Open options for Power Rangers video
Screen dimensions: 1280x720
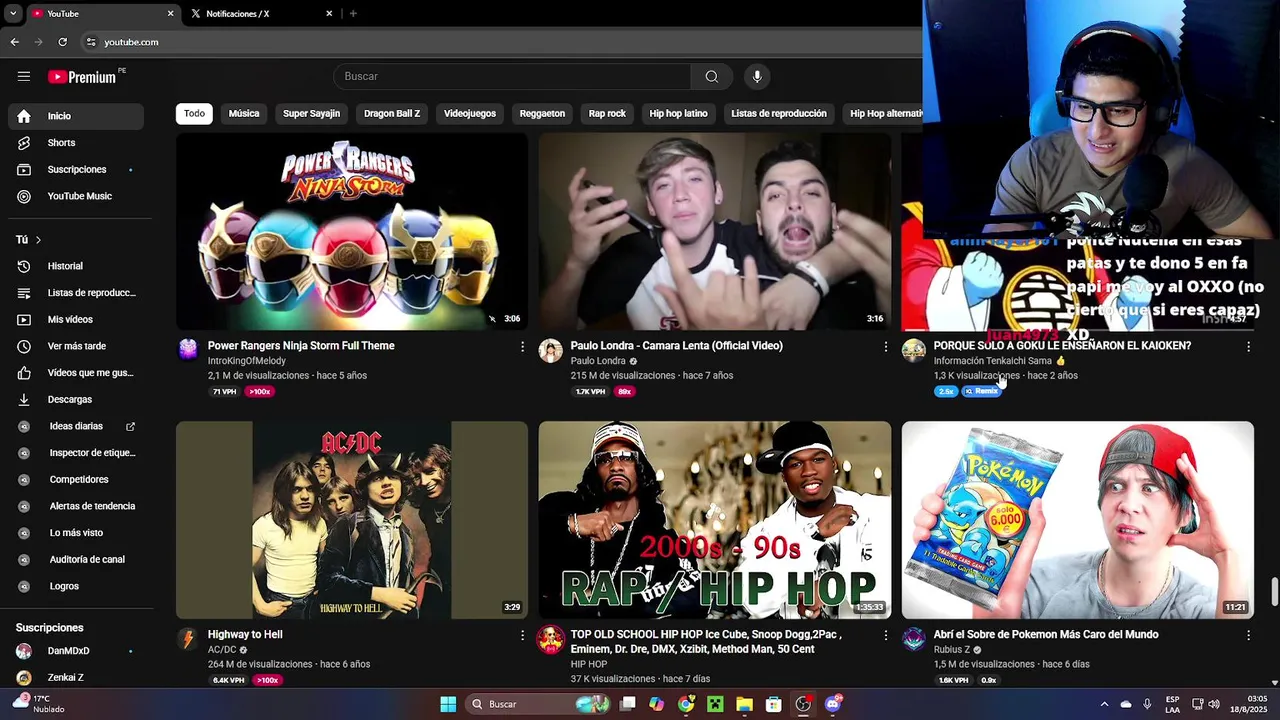click(x=522, y=346)
